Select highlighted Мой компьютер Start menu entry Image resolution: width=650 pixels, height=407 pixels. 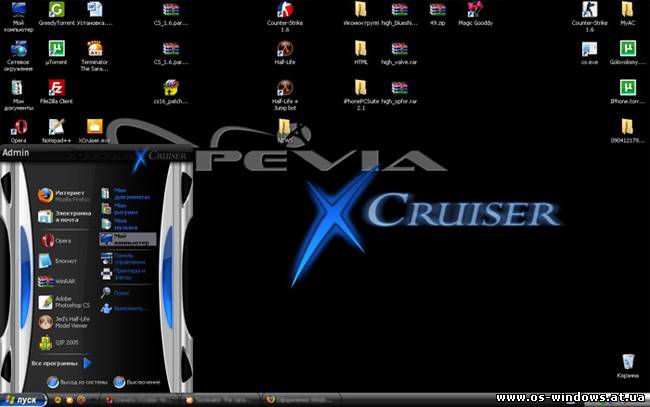128,239
